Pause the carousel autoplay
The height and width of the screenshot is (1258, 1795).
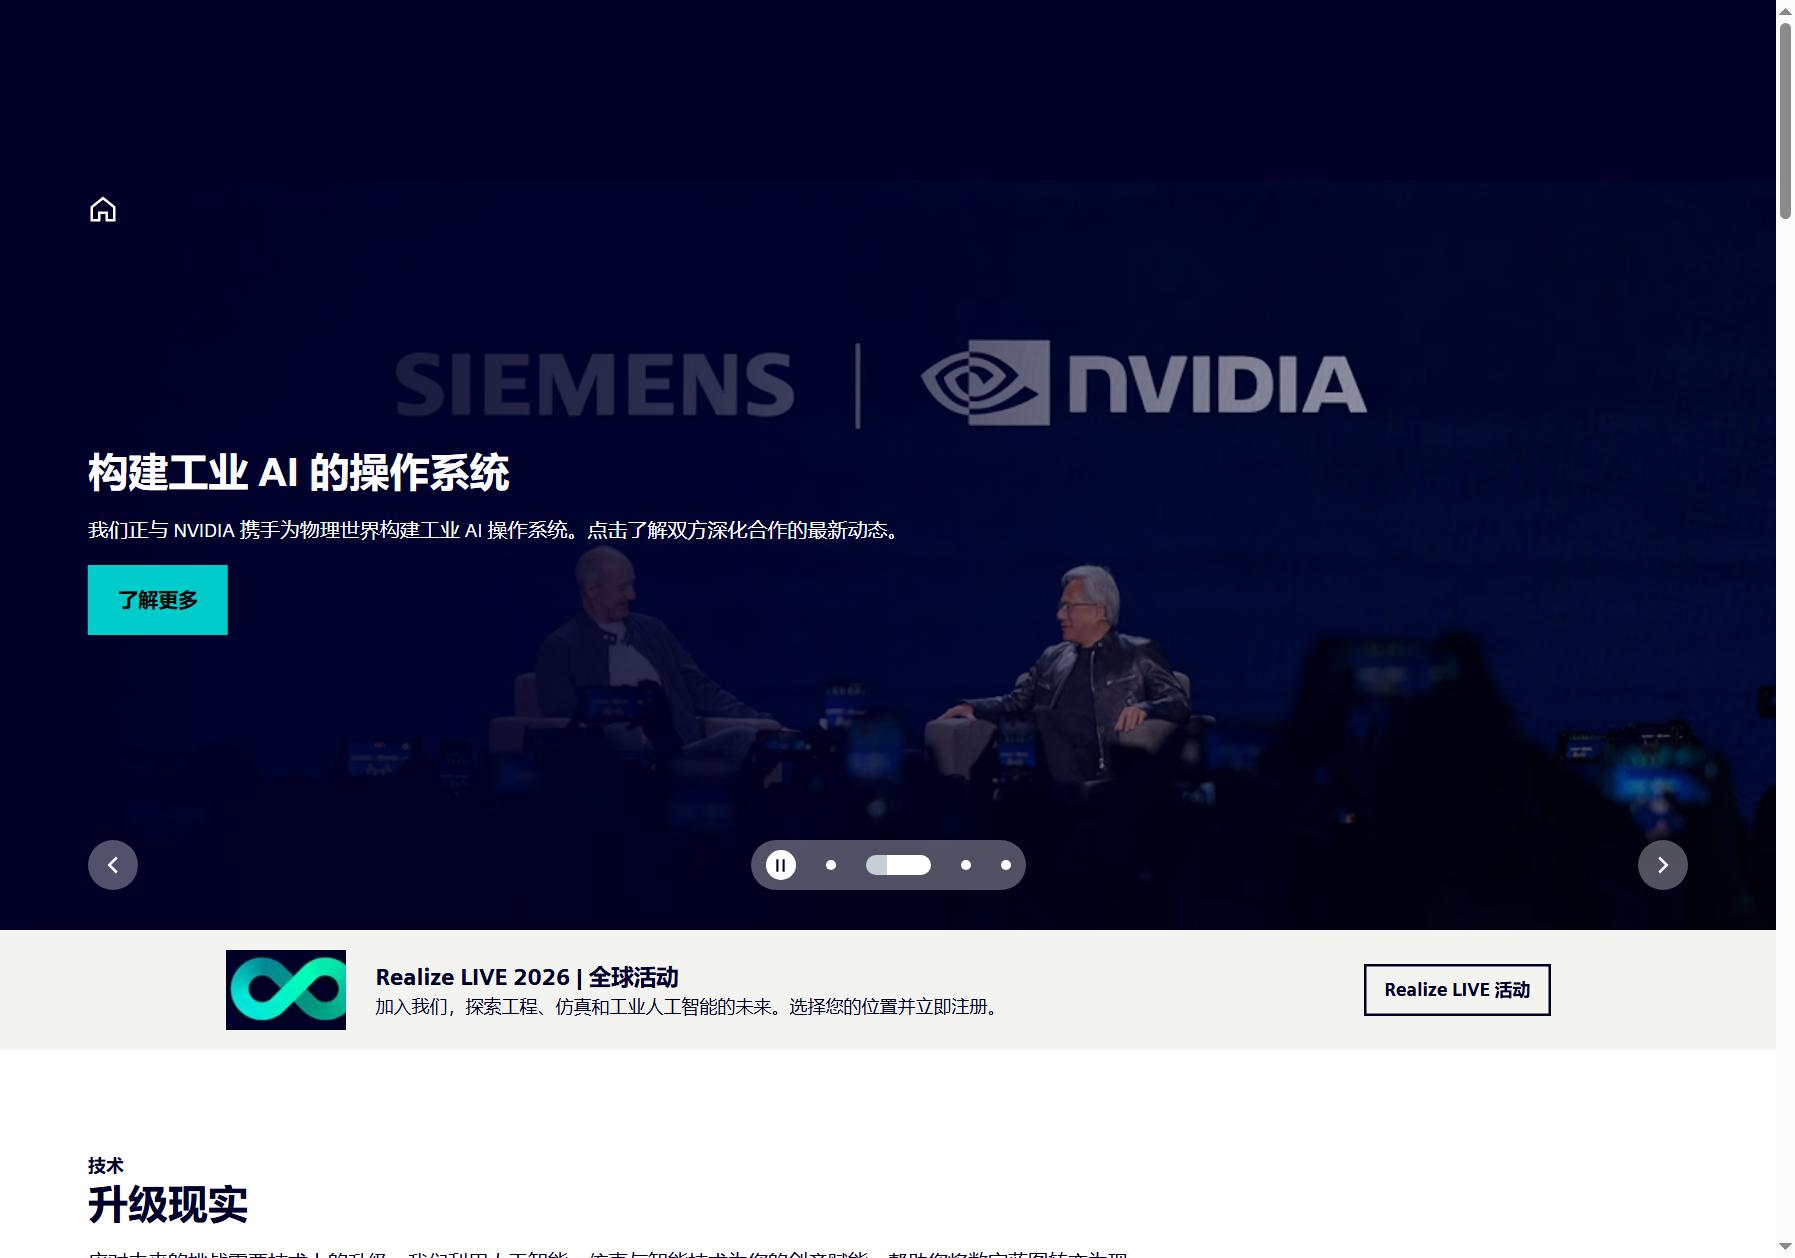pyautogui.click(x=781, y=865)
